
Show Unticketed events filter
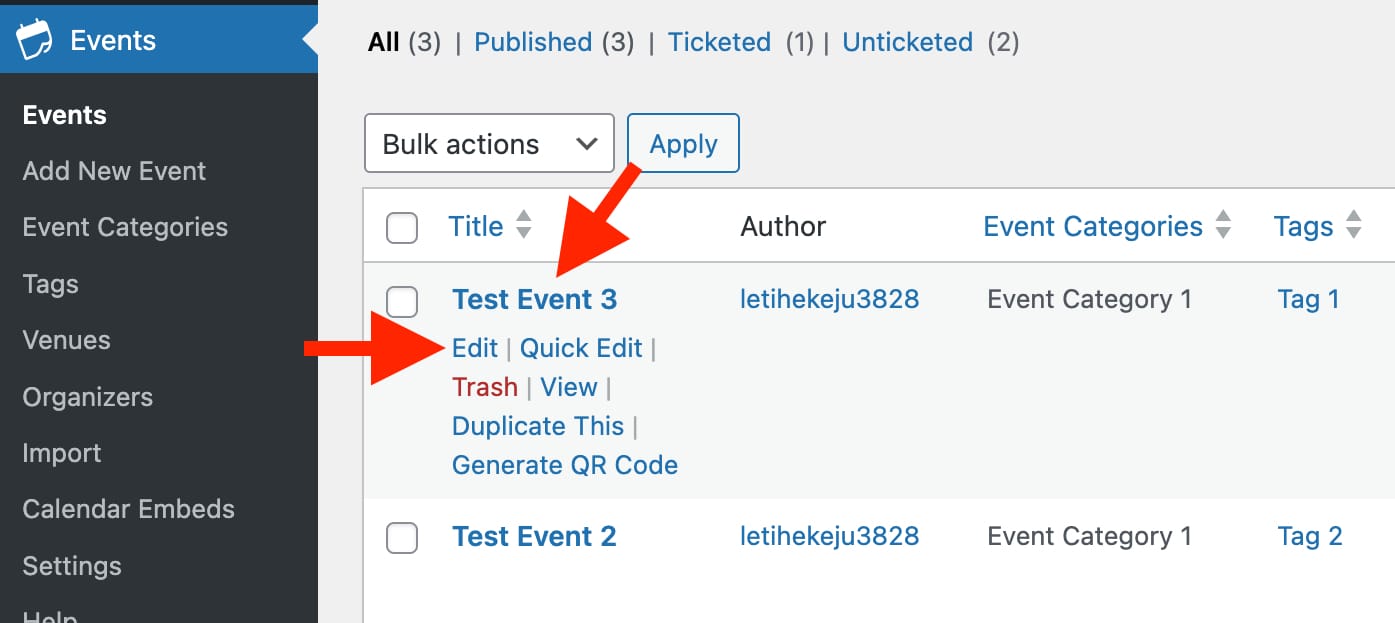click(x=907, y=42)
